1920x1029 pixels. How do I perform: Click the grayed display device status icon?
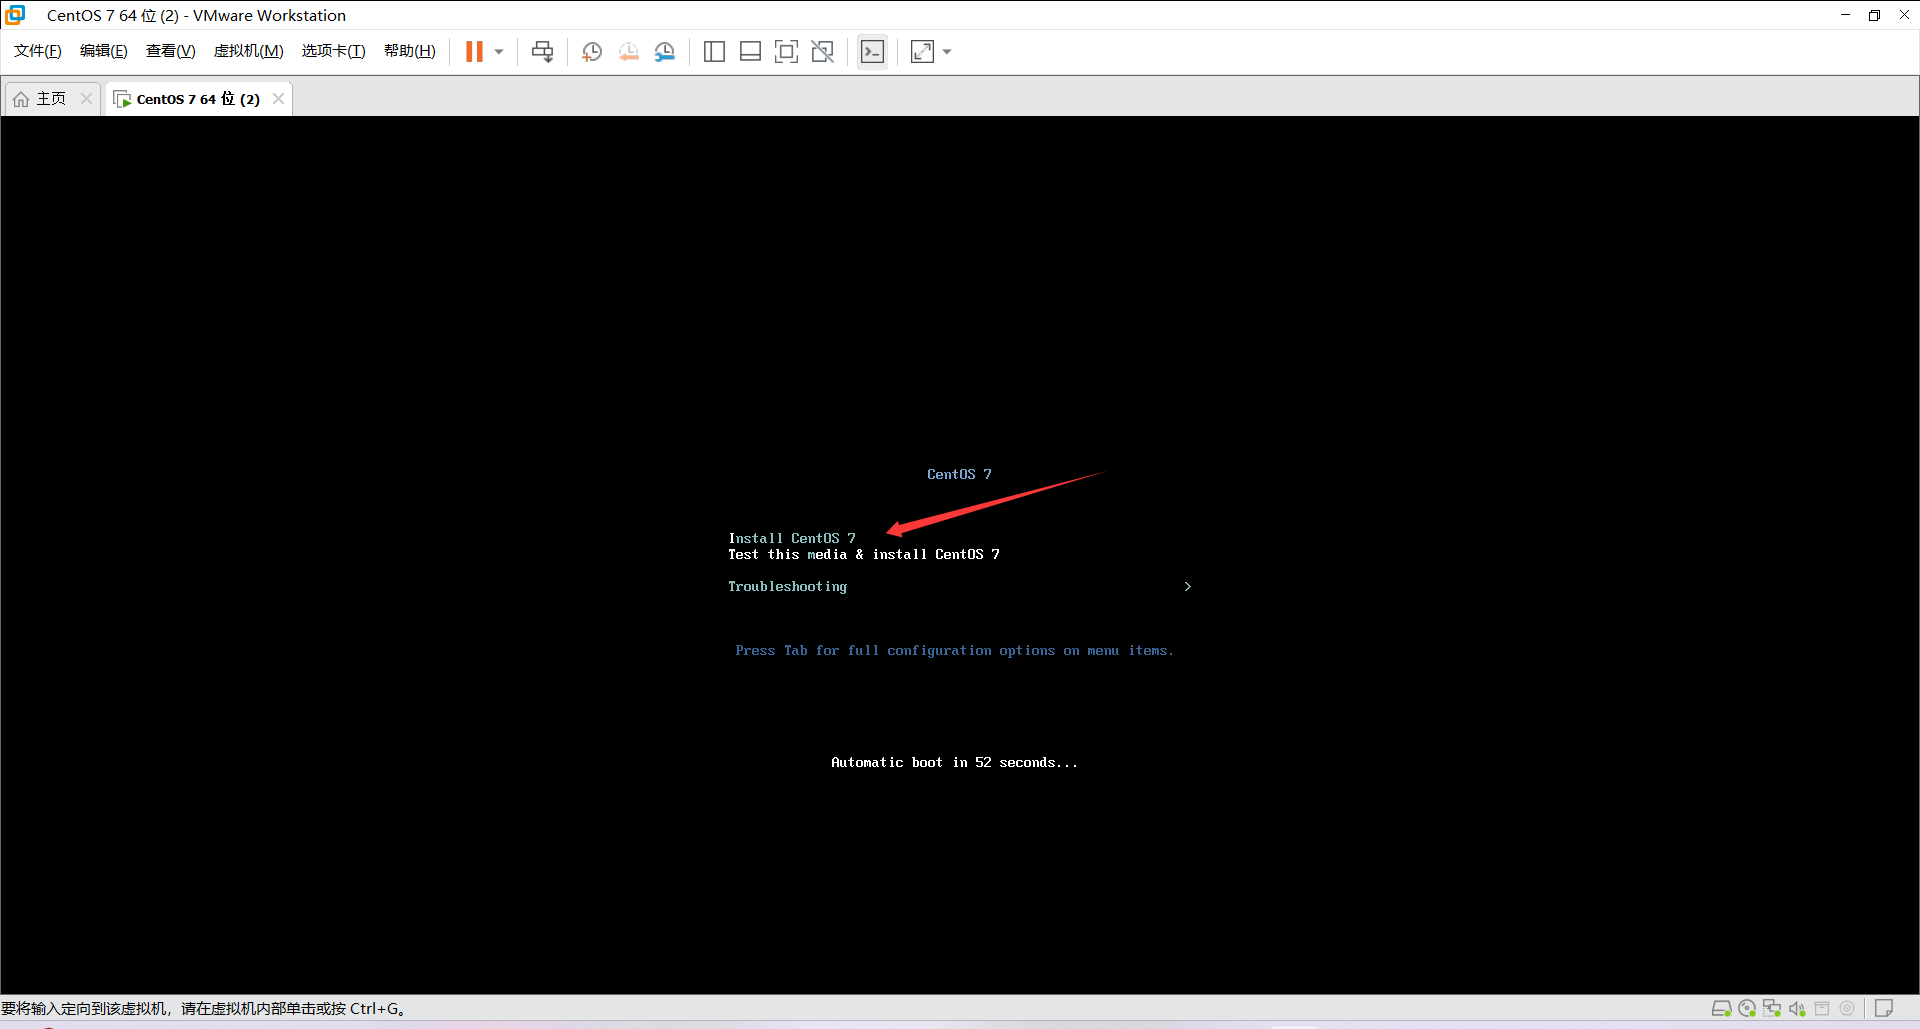point(1847,1008)
